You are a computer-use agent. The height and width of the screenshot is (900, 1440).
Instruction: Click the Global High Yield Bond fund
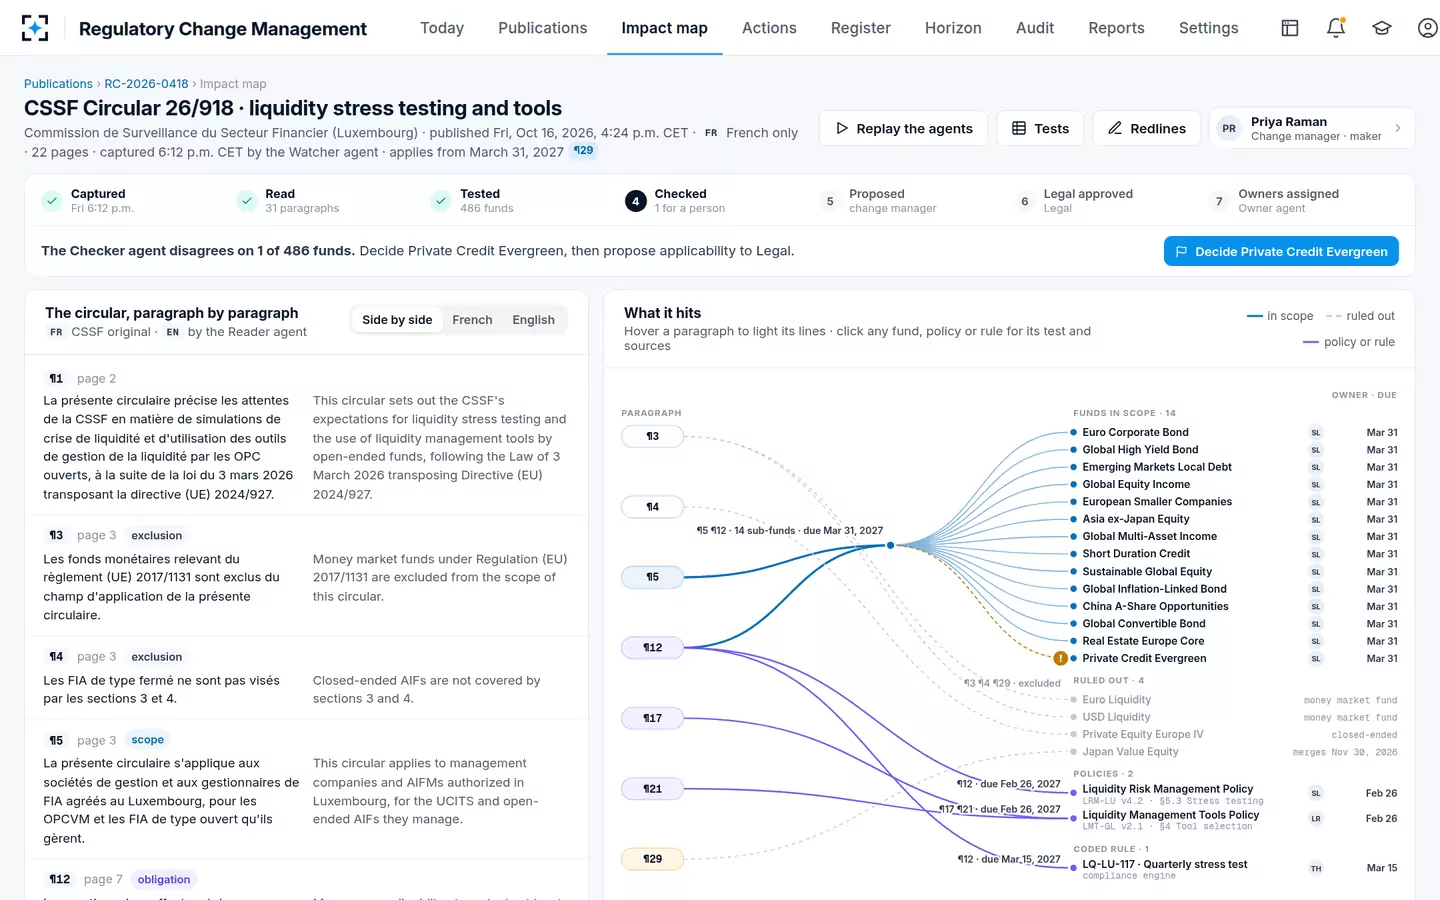(1140, 450)
